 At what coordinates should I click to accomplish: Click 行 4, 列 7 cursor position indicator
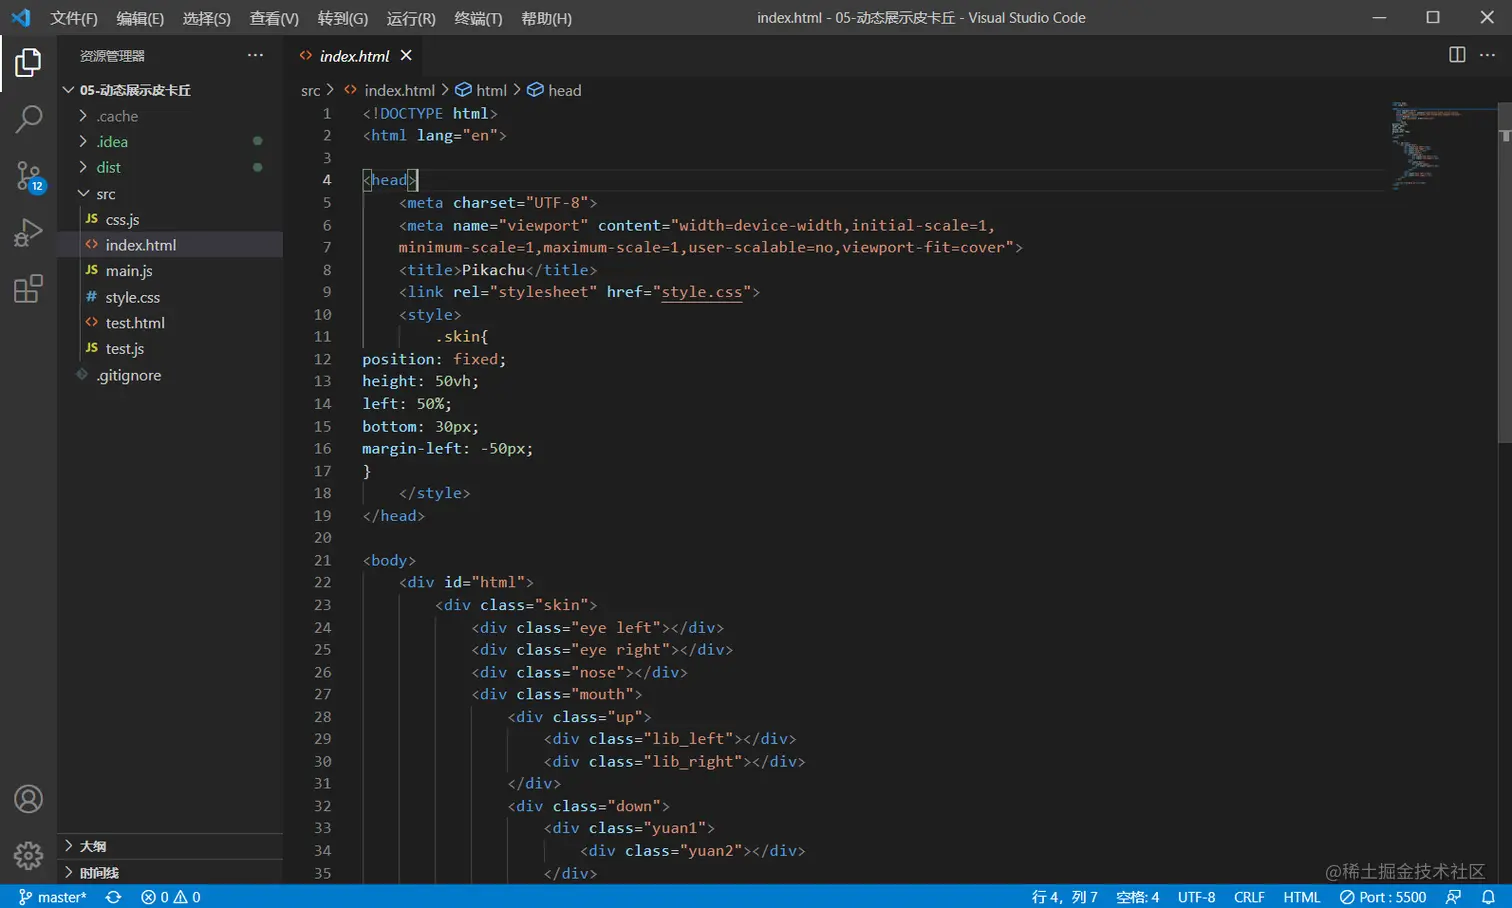coord(1065,897)
